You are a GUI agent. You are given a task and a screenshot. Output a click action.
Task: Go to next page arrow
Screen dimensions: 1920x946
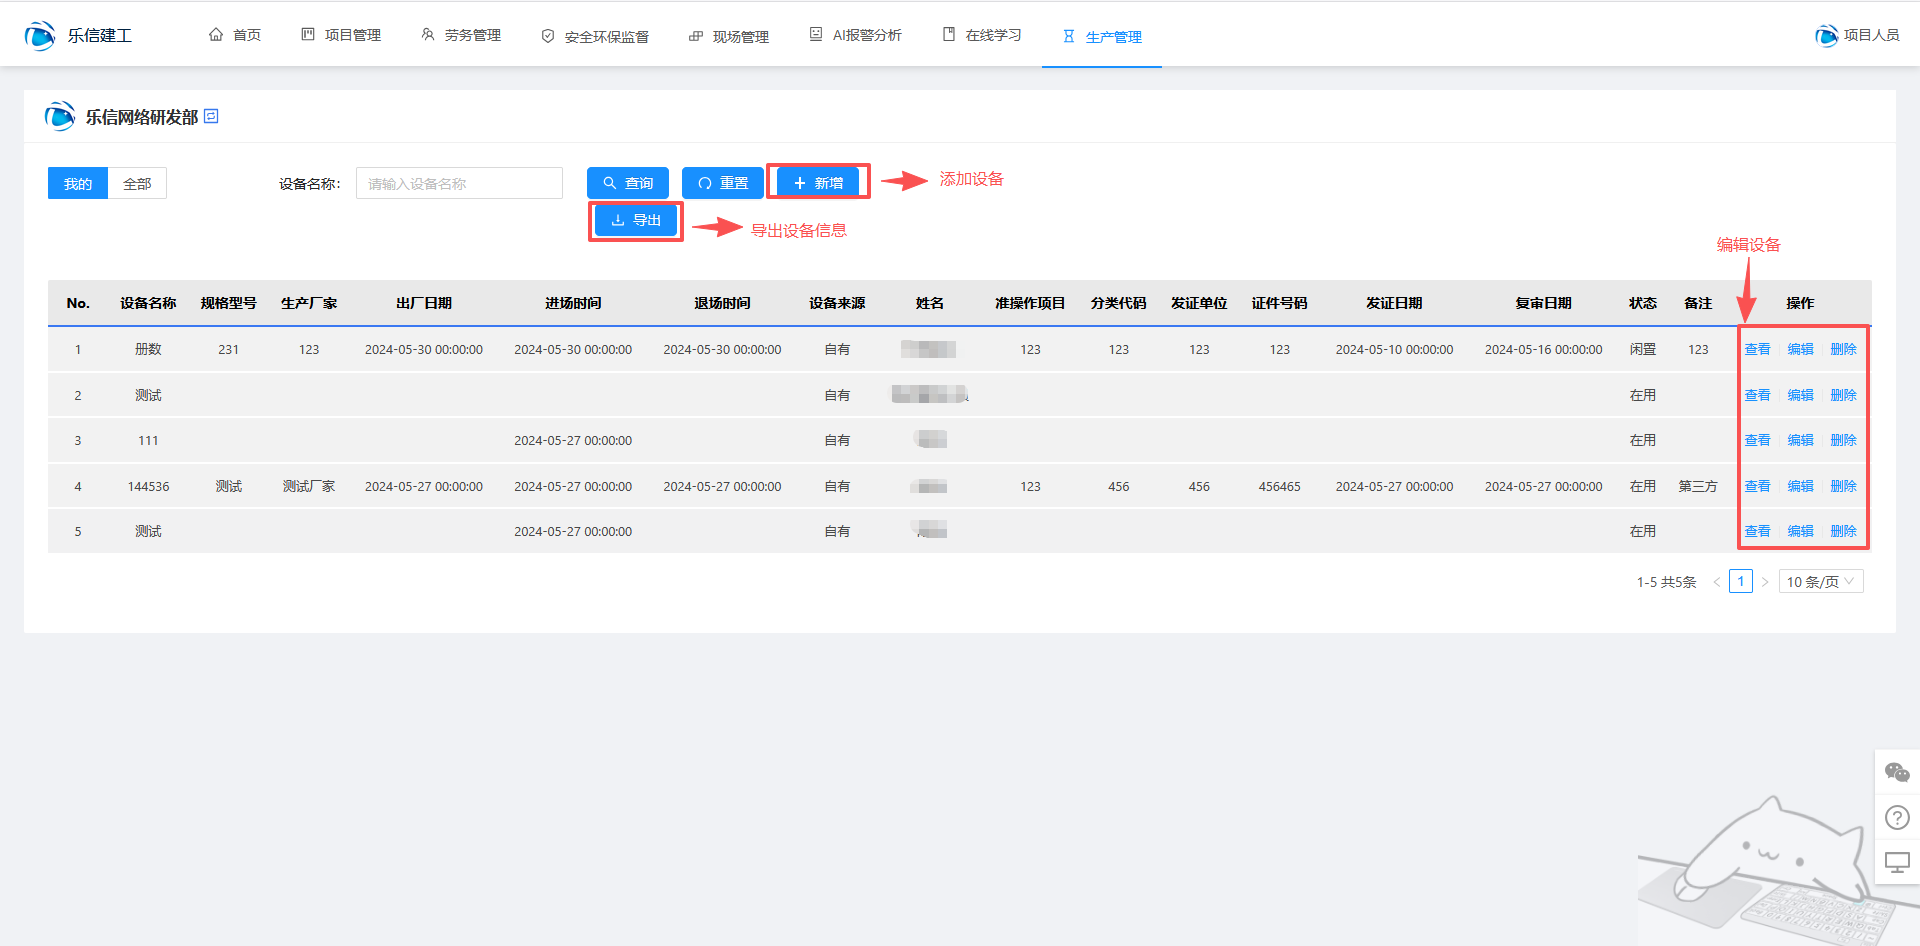pos(1765,582)
